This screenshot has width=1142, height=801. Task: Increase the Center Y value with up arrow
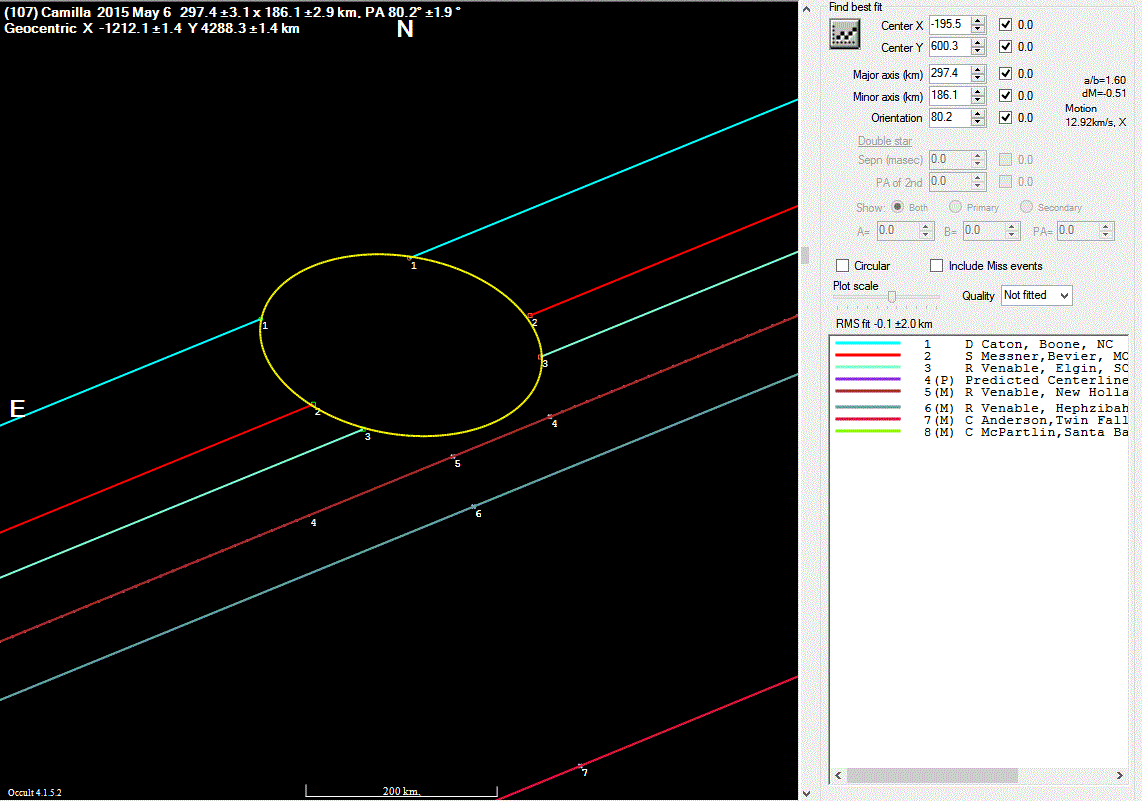(978, 42)
